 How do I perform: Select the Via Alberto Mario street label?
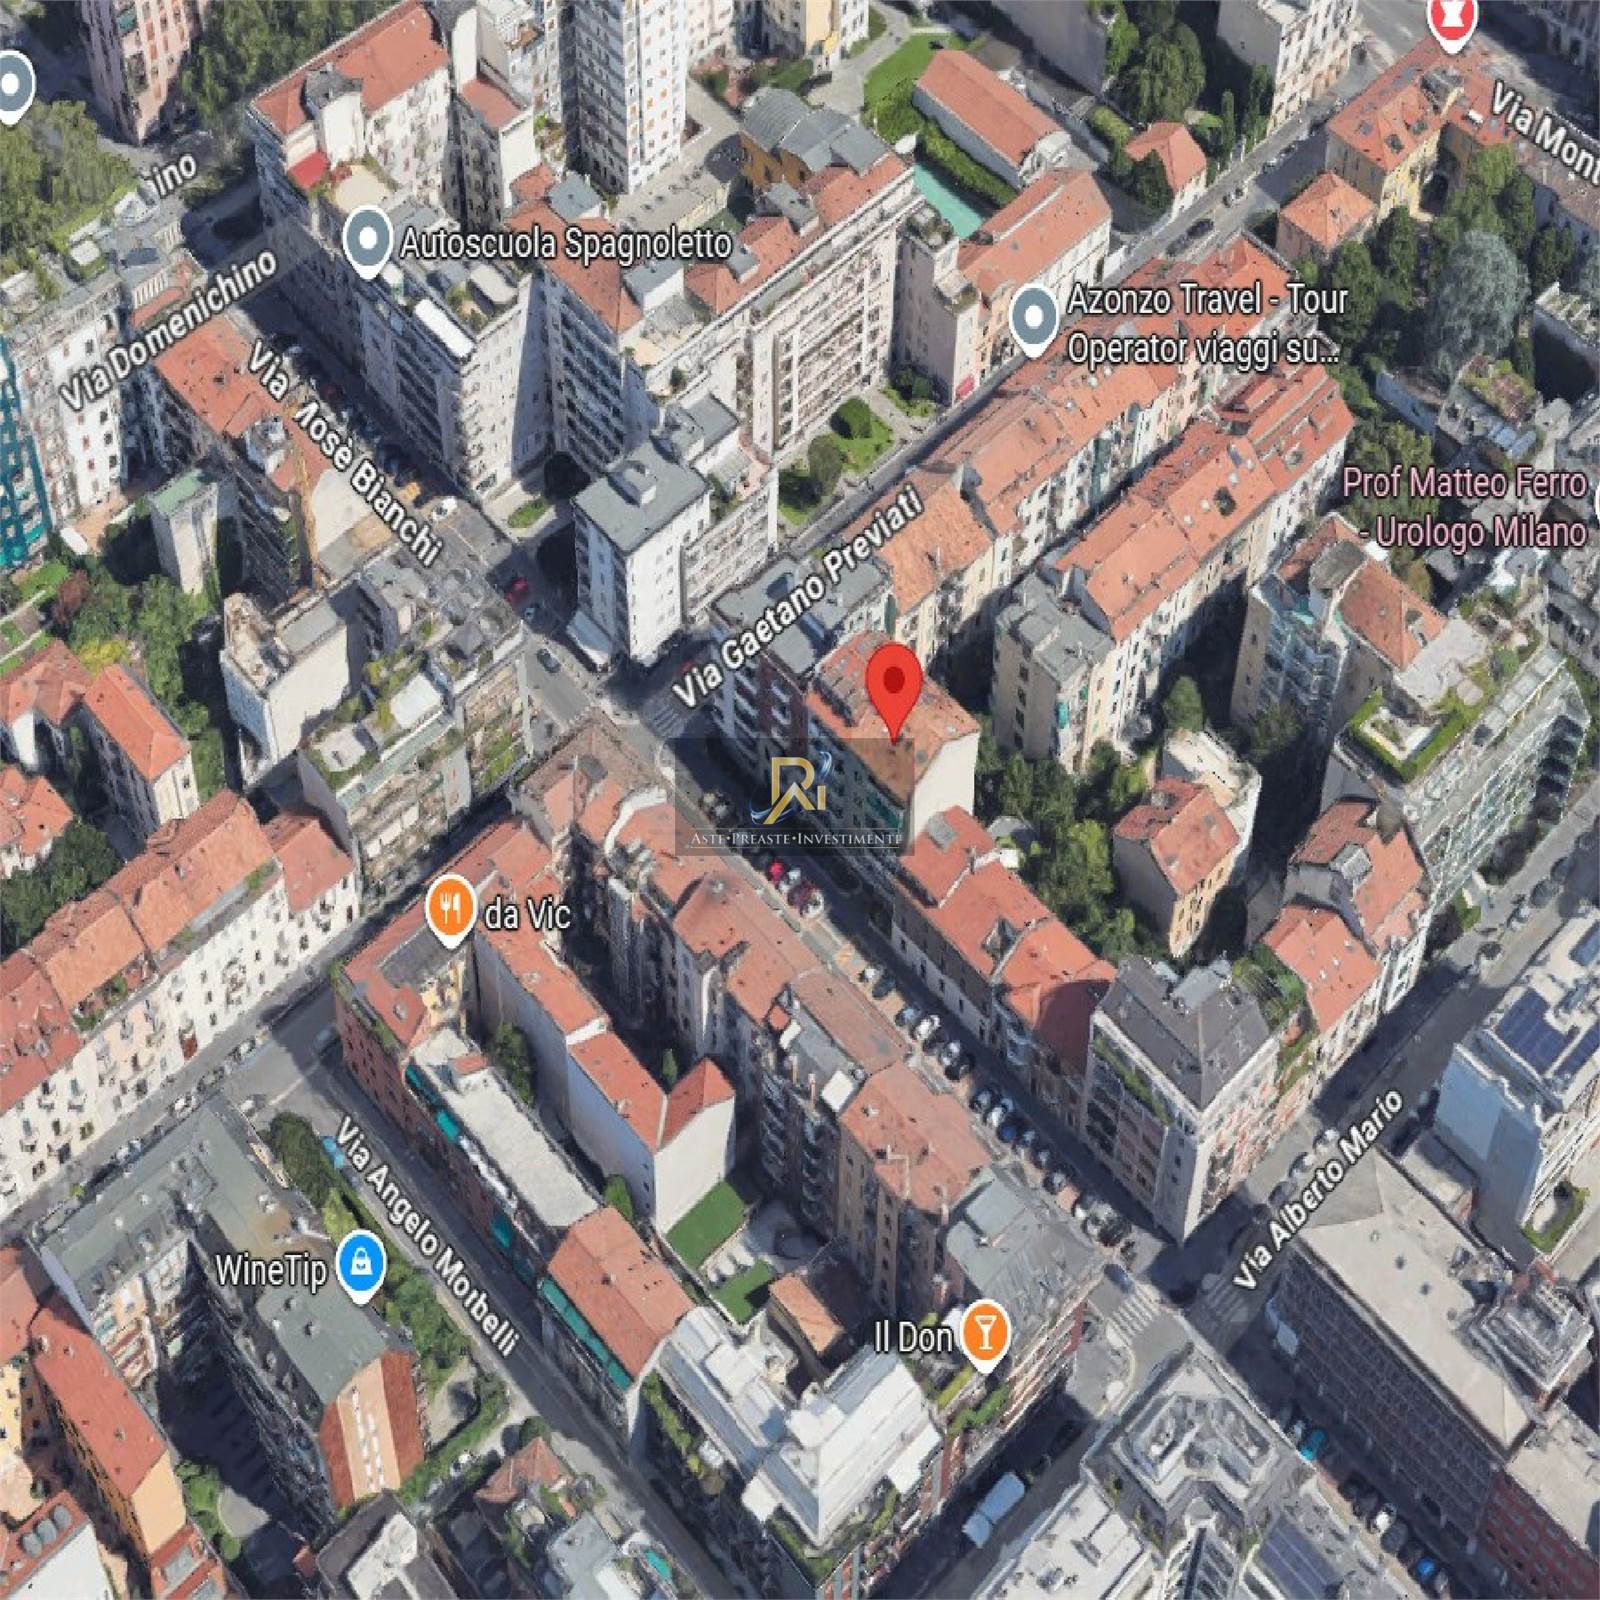pyautogui.click(x=1318, y=1190)
